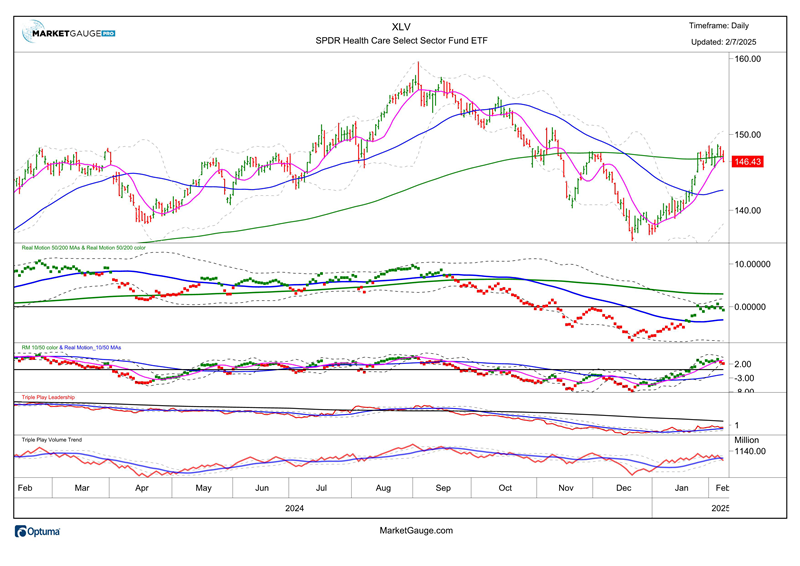Viewport: 800px width, 566px height.
Task: Select the Dec month on time axis
Action: [x=623, y=487]
